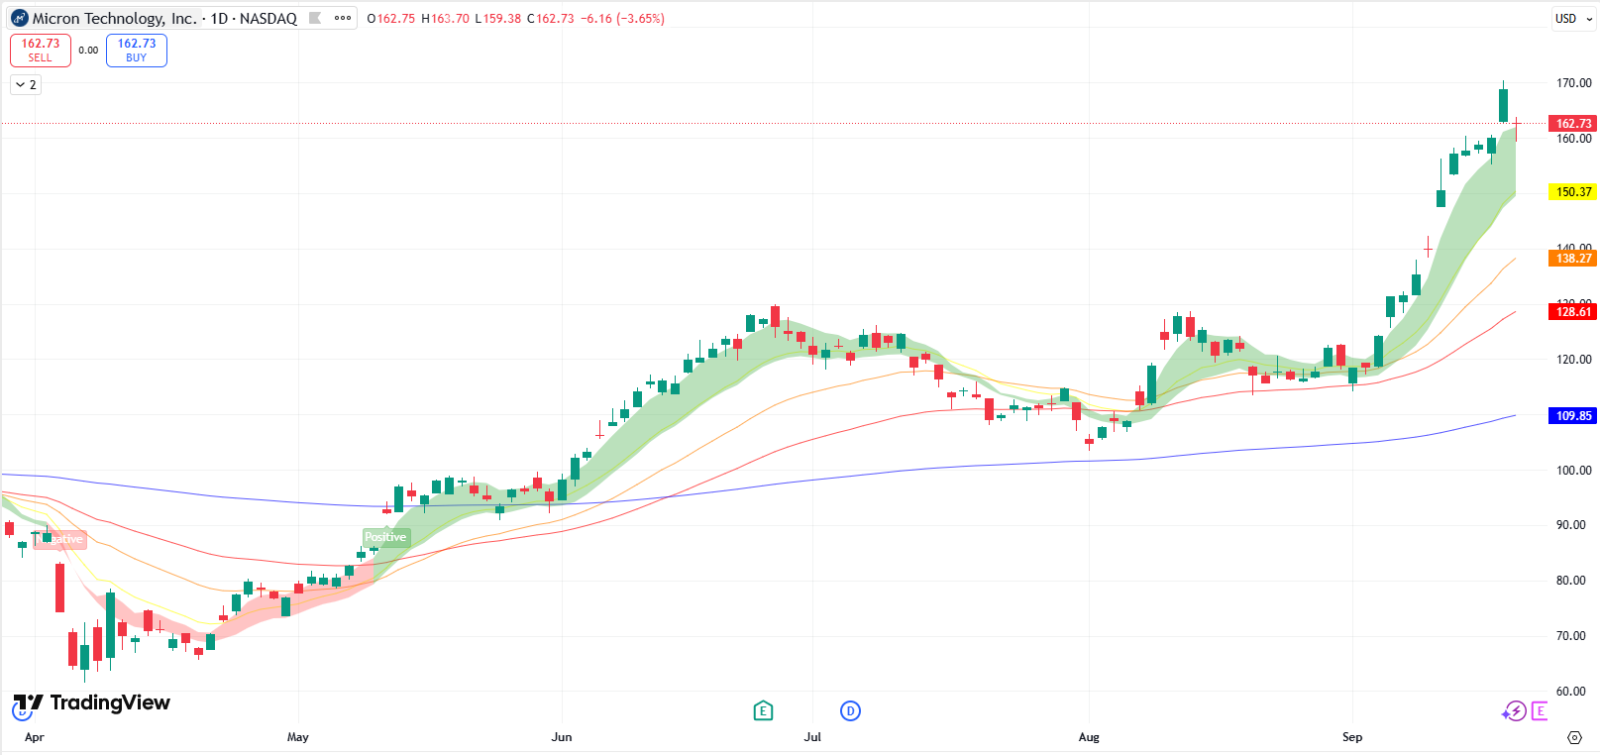Click the red Negative signal label
The width and height of the screenshot is (1600, 755).
click(x=60, y=539)
